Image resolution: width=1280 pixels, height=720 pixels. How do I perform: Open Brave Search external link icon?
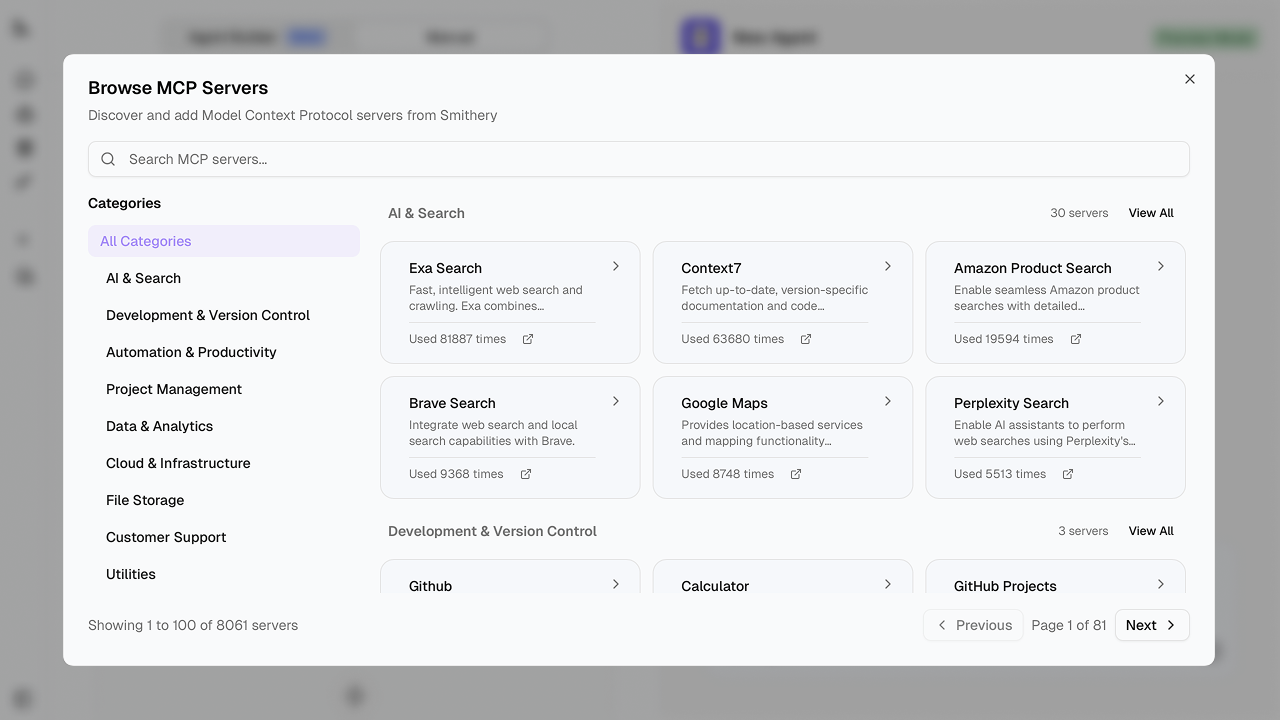coord(526,474)
